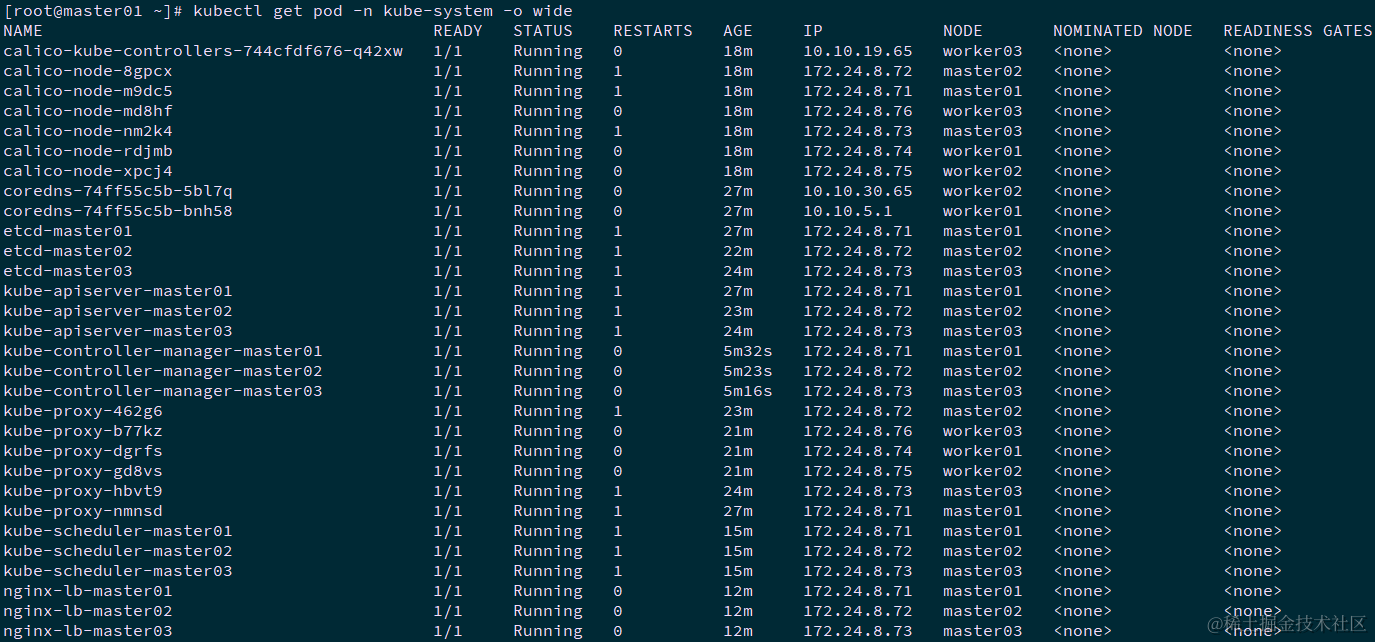Click pod name calico-node-8gpcx
The width and height of the screenshot is (1375, 642).
point(88,71)
